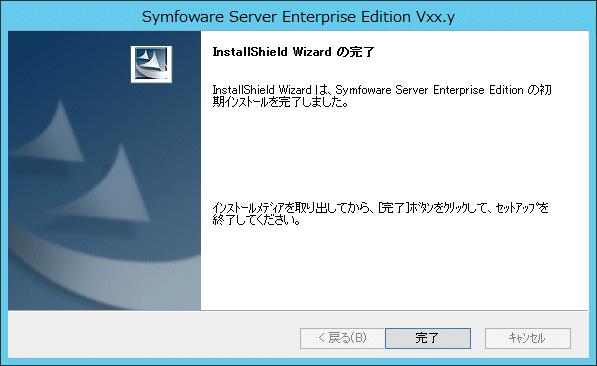Click 期インストールを完了しました text line
The height and width of the screenshot is (366, 597).
(x=281, y=102)
